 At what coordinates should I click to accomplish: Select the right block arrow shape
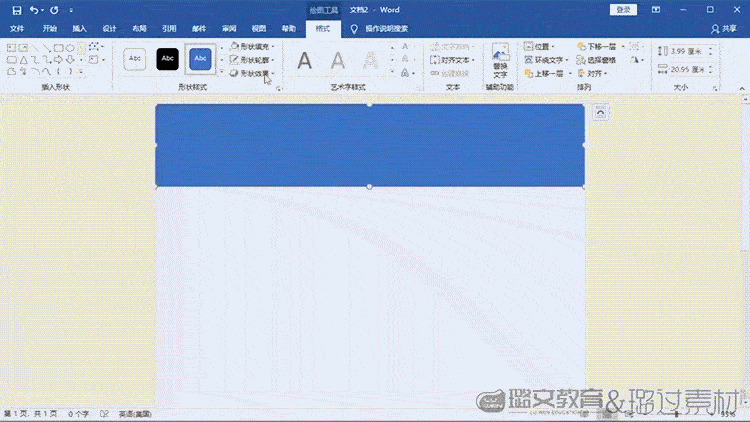(x=58, y=60)
